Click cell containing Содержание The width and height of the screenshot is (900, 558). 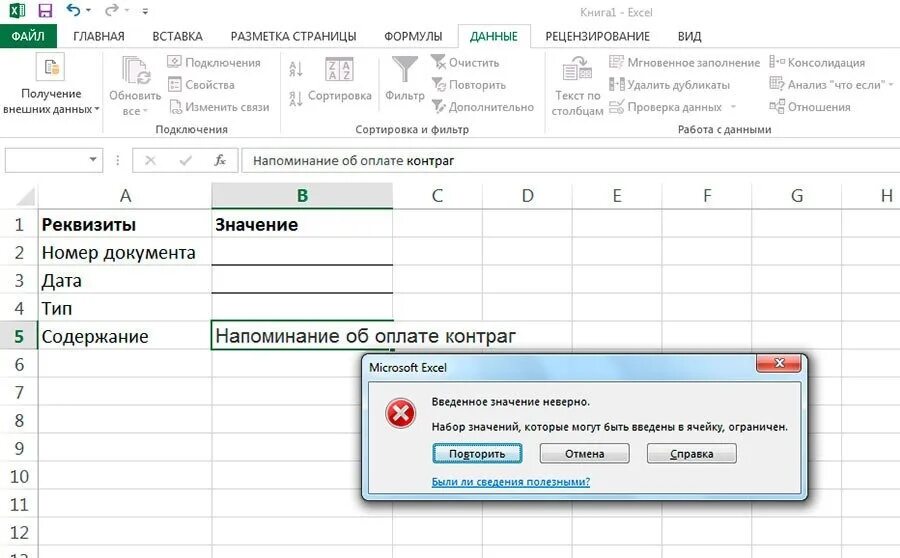pos(125,336)
